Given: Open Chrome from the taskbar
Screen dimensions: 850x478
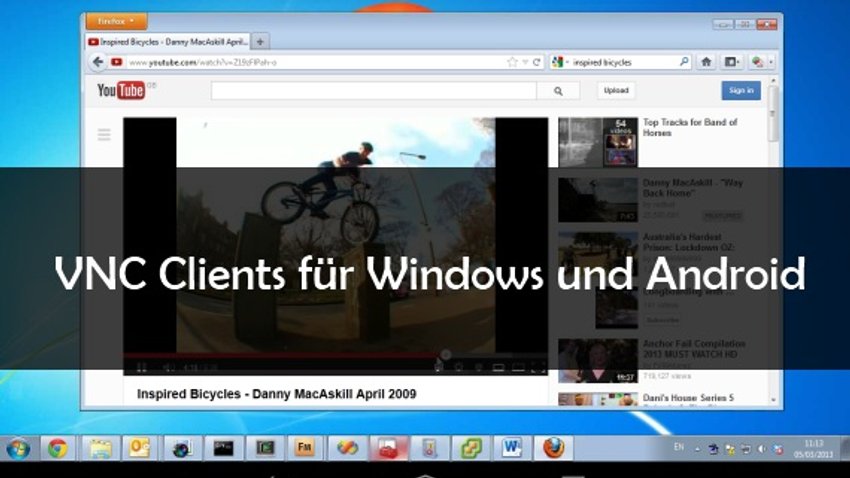Looking at the screenshot, I should 57,449.
